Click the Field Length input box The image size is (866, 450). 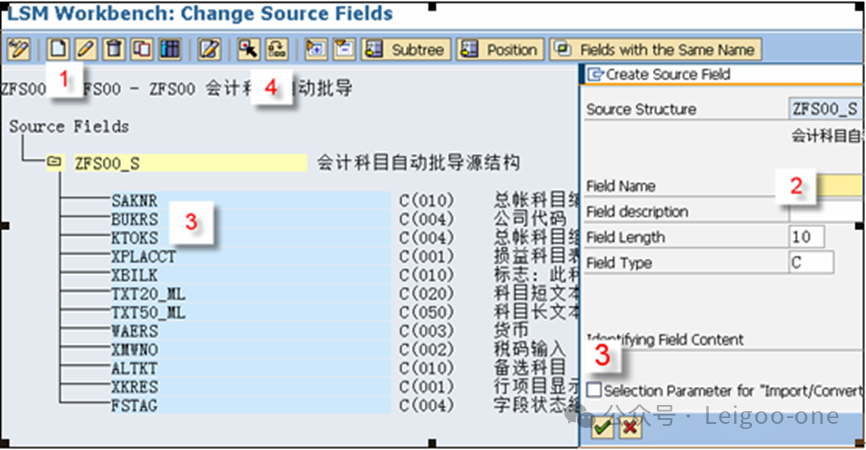[x=806, y=237]
